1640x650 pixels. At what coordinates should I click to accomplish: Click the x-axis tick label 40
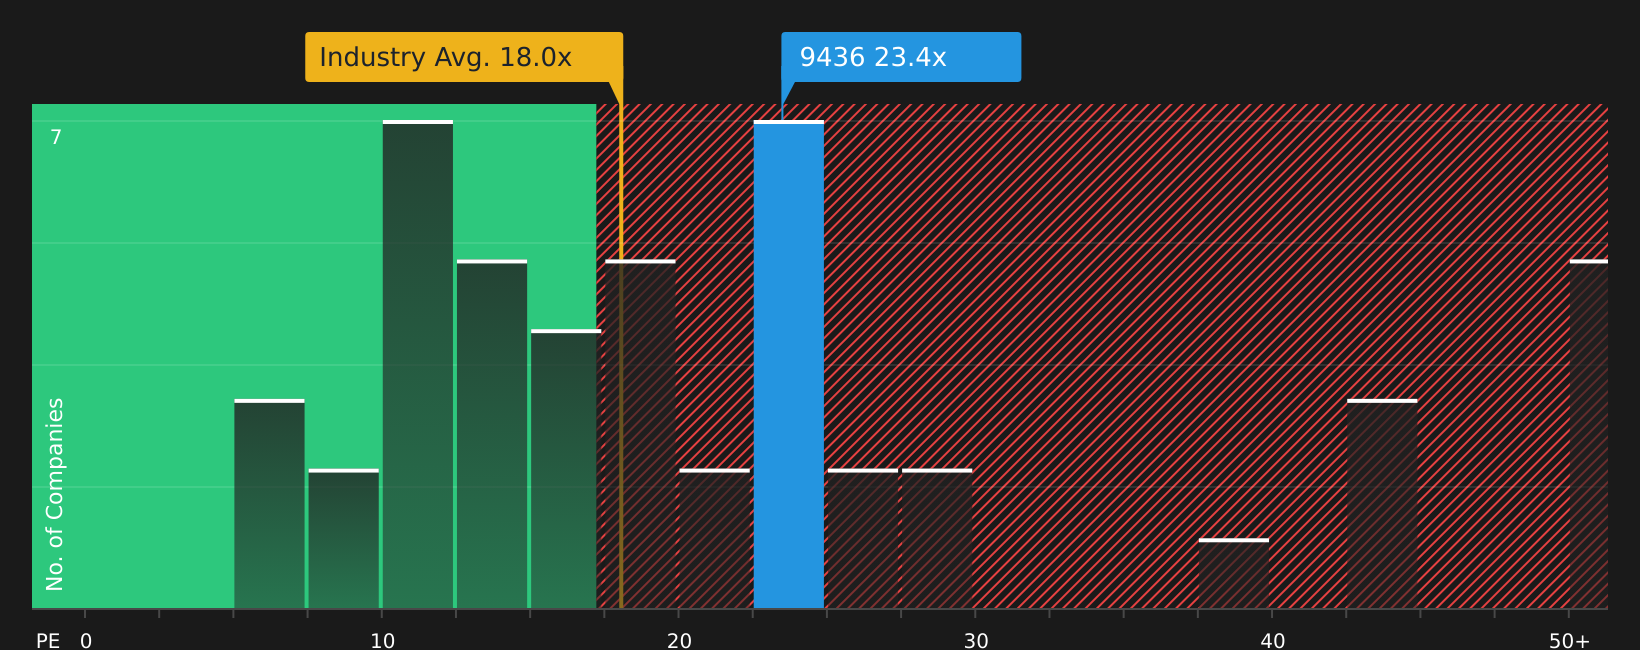tap(1272, 641)
